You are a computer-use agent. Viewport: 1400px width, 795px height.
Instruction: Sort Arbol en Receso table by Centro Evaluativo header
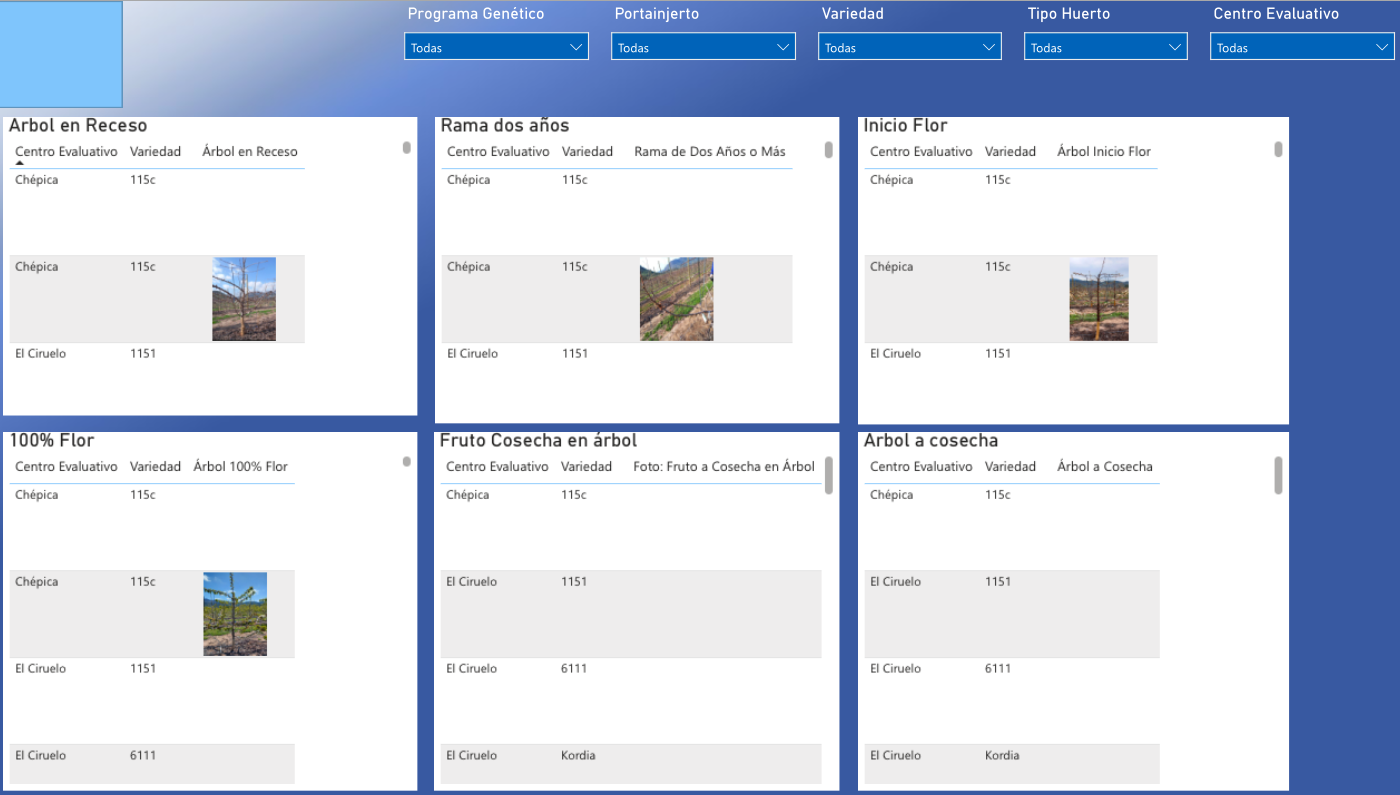(x=66, y=152)
